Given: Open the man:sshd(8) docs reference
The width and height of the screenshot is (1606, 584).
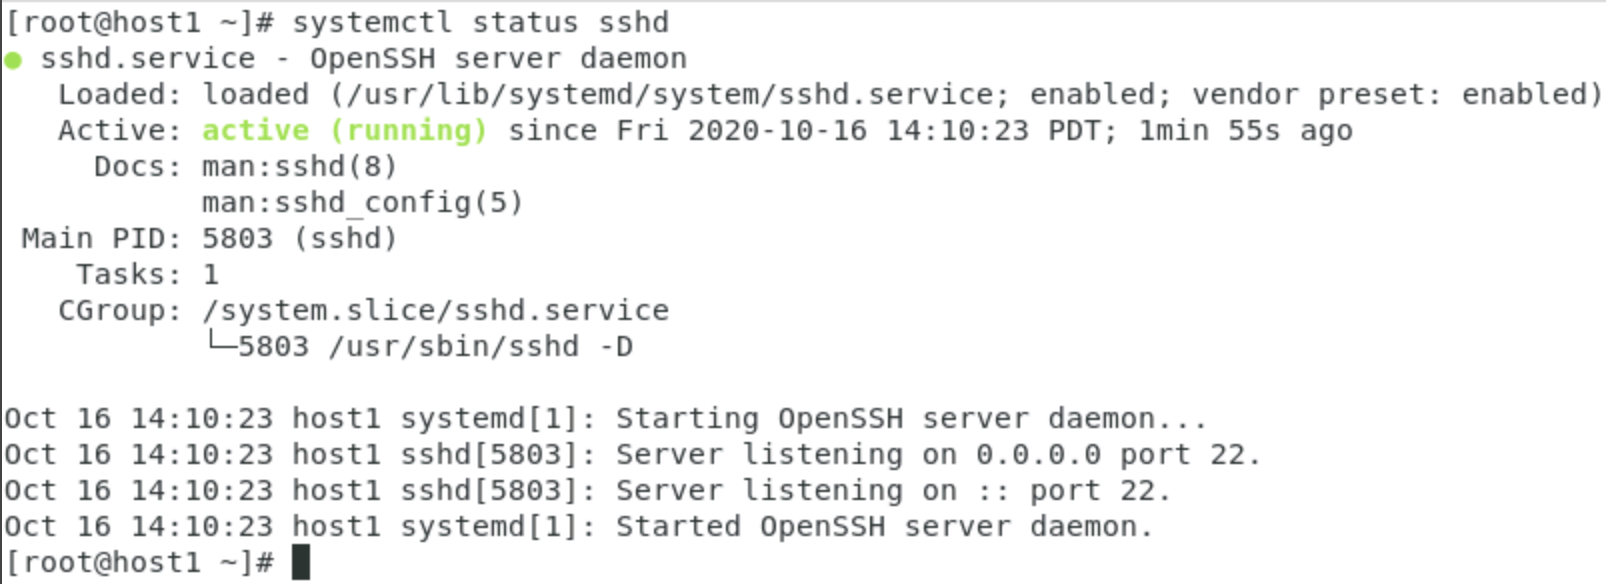Looking at the screenshot, I should point(299,166).
